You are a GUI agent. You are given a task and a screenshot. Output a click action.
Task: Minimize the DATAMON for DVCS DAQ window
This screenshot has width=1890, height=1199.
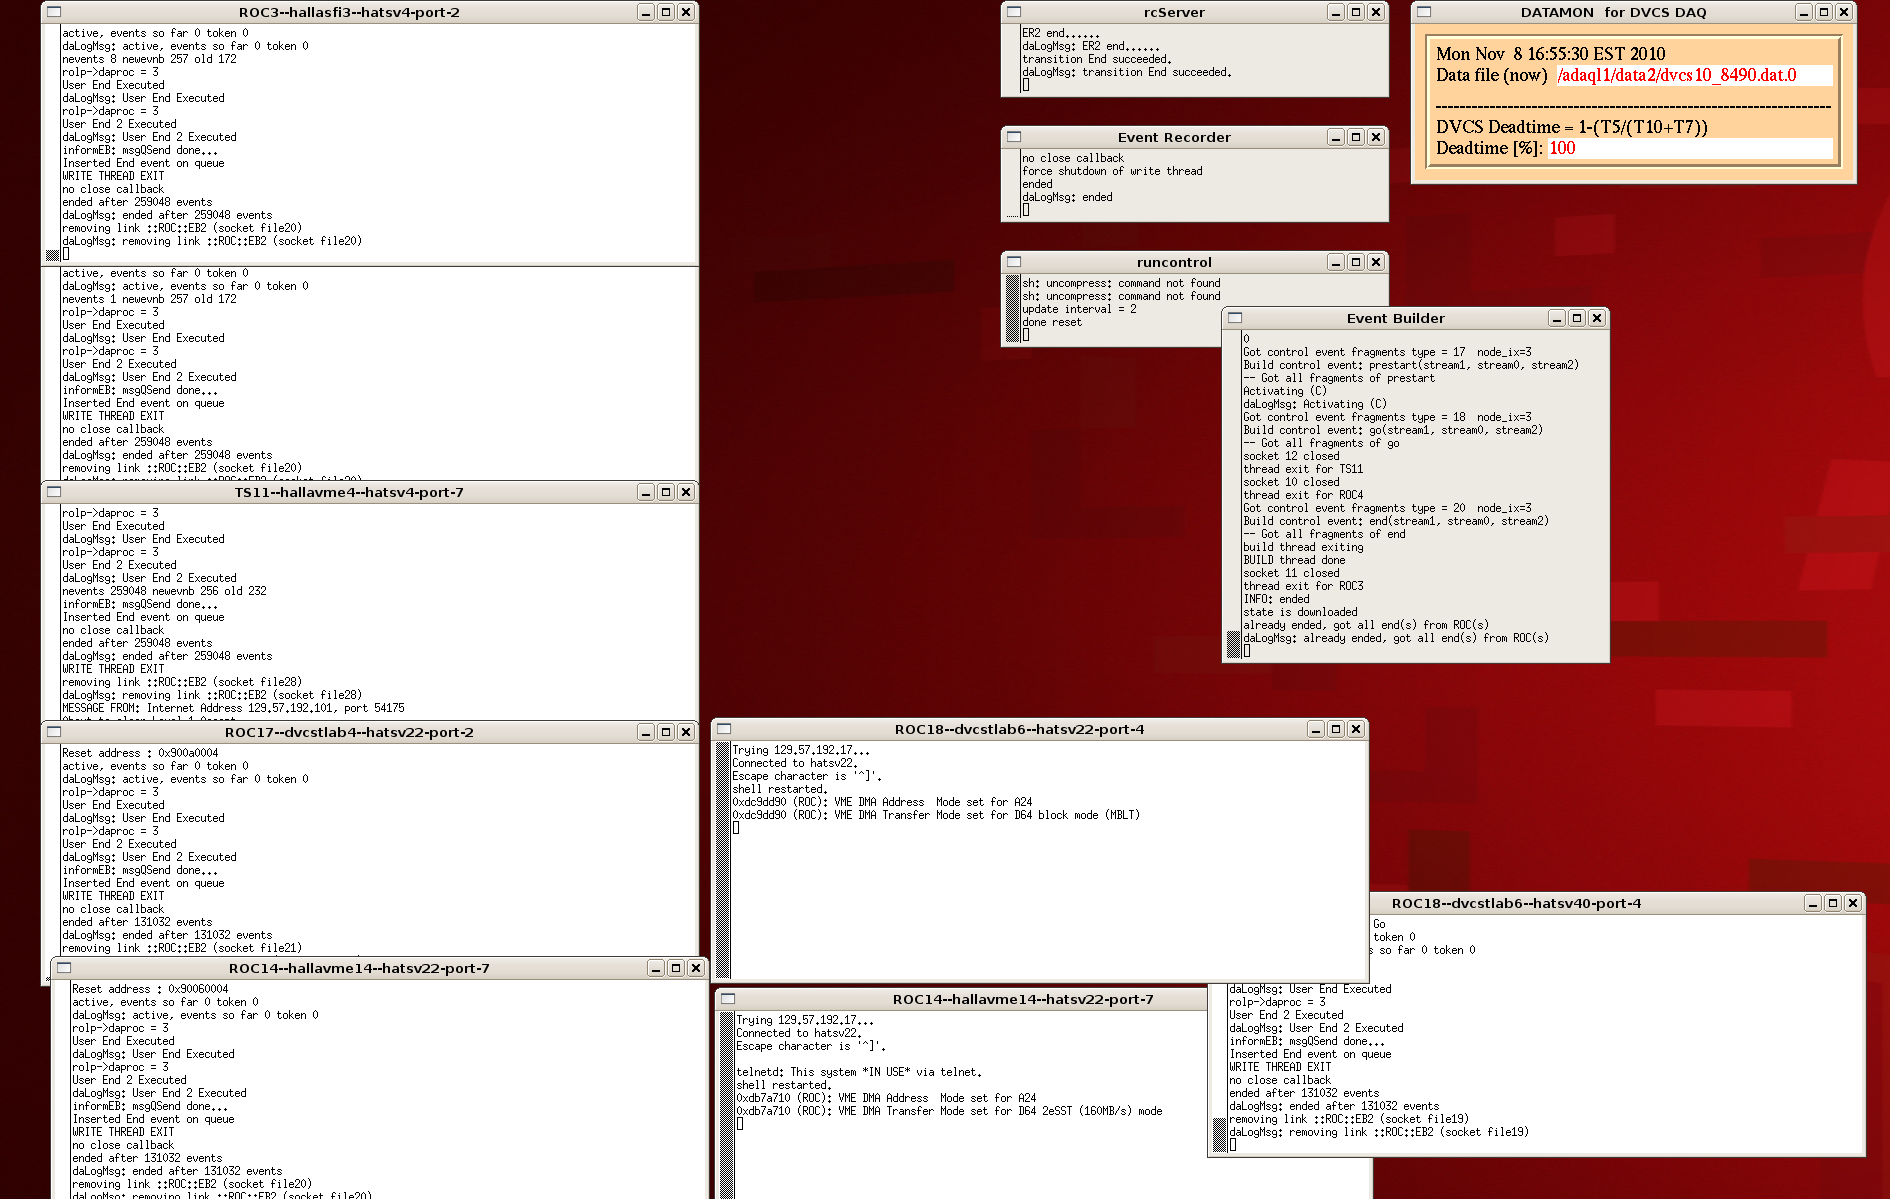tap(1804, 12)
